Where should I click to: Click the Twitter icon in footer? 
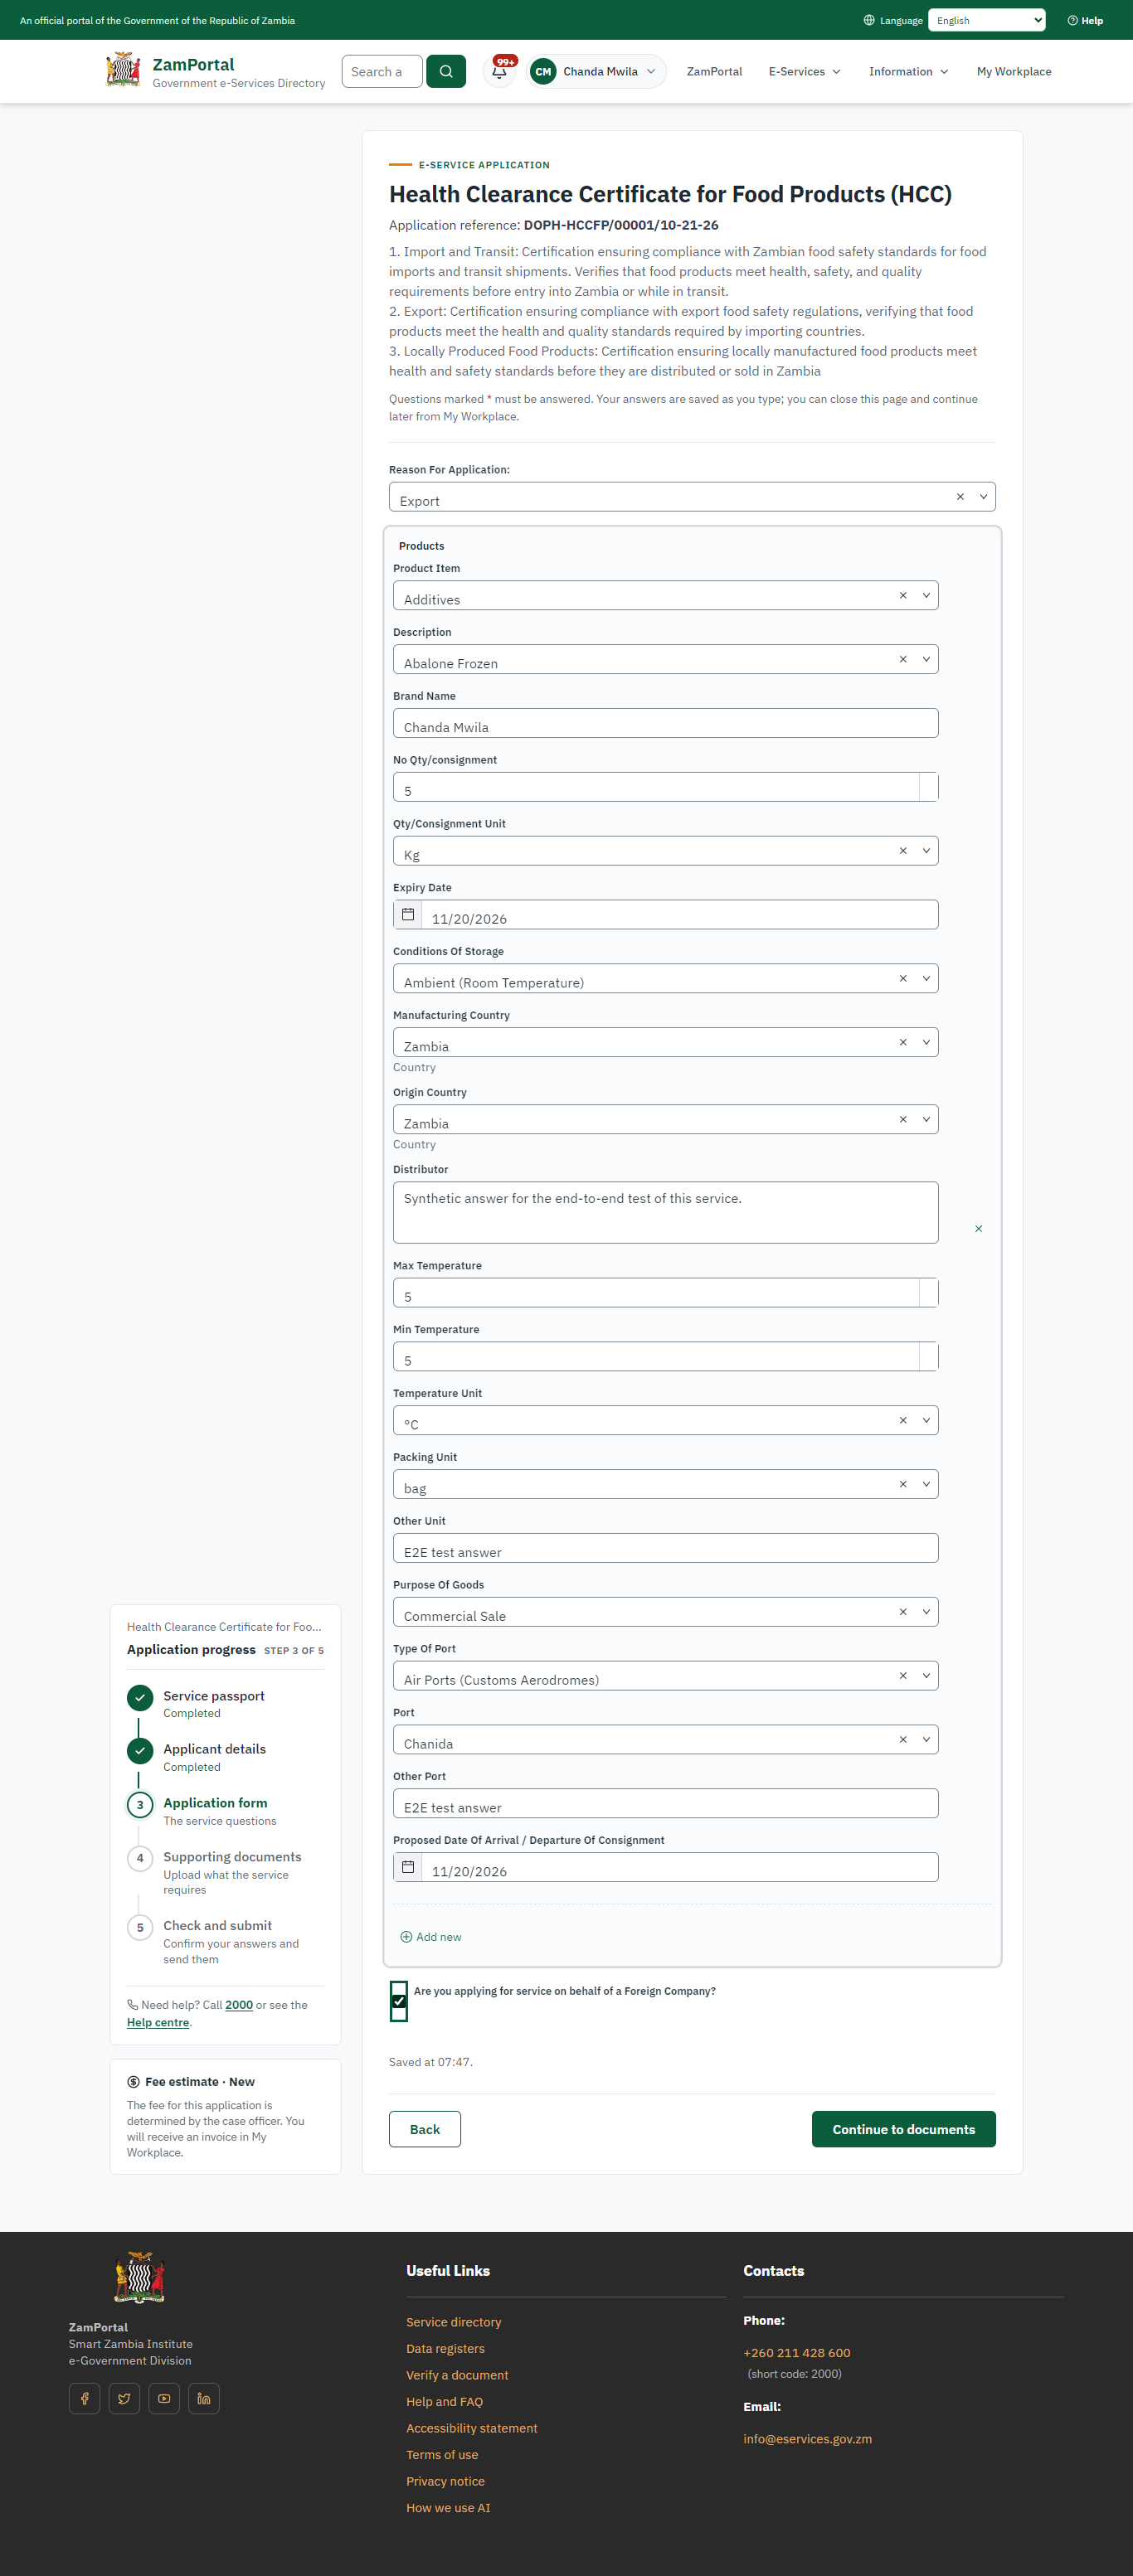[x=124, y=2398]
